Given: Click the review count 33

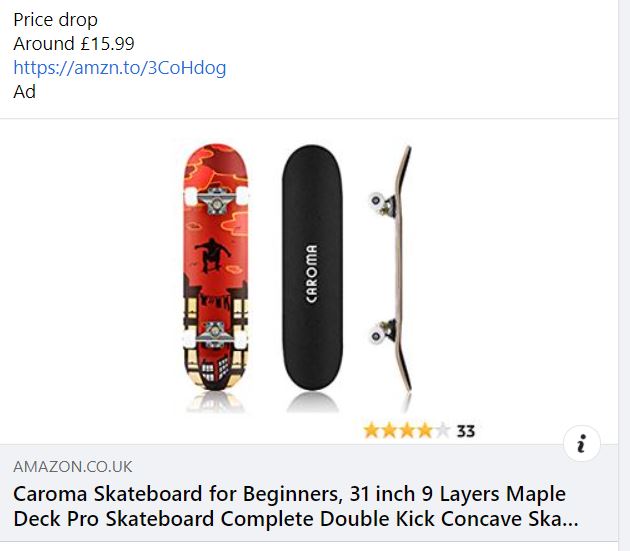Looking at the screenshot, I should click(x=466, y=431).
